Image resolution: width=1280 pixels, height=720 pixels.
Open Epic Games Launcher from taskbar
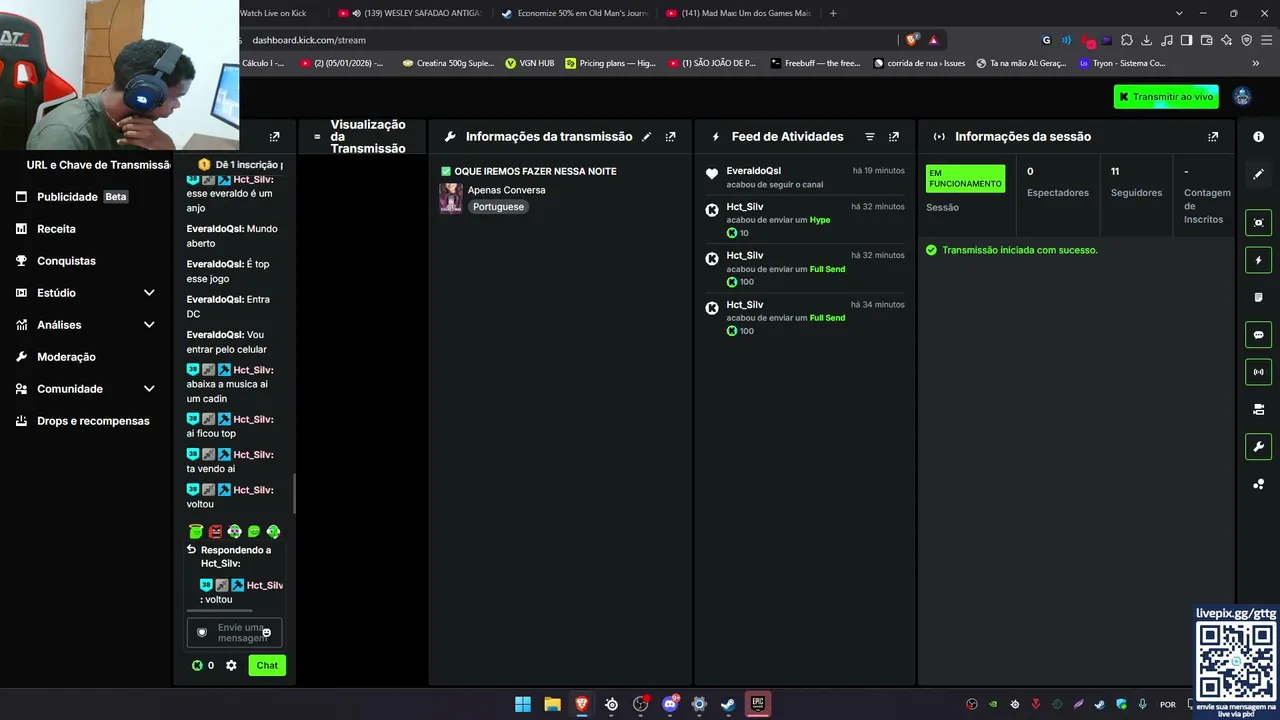(x=757, y=704)
